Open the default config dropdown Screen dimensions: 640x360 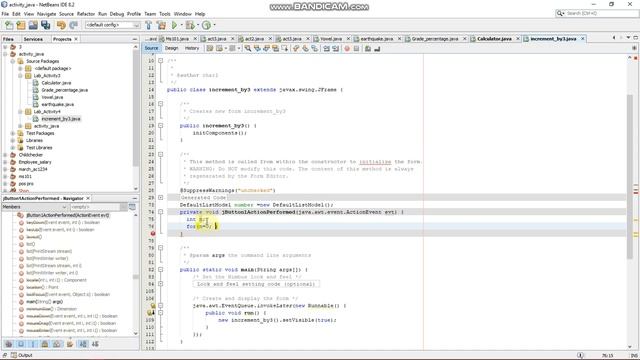click(x=113, y=25)
